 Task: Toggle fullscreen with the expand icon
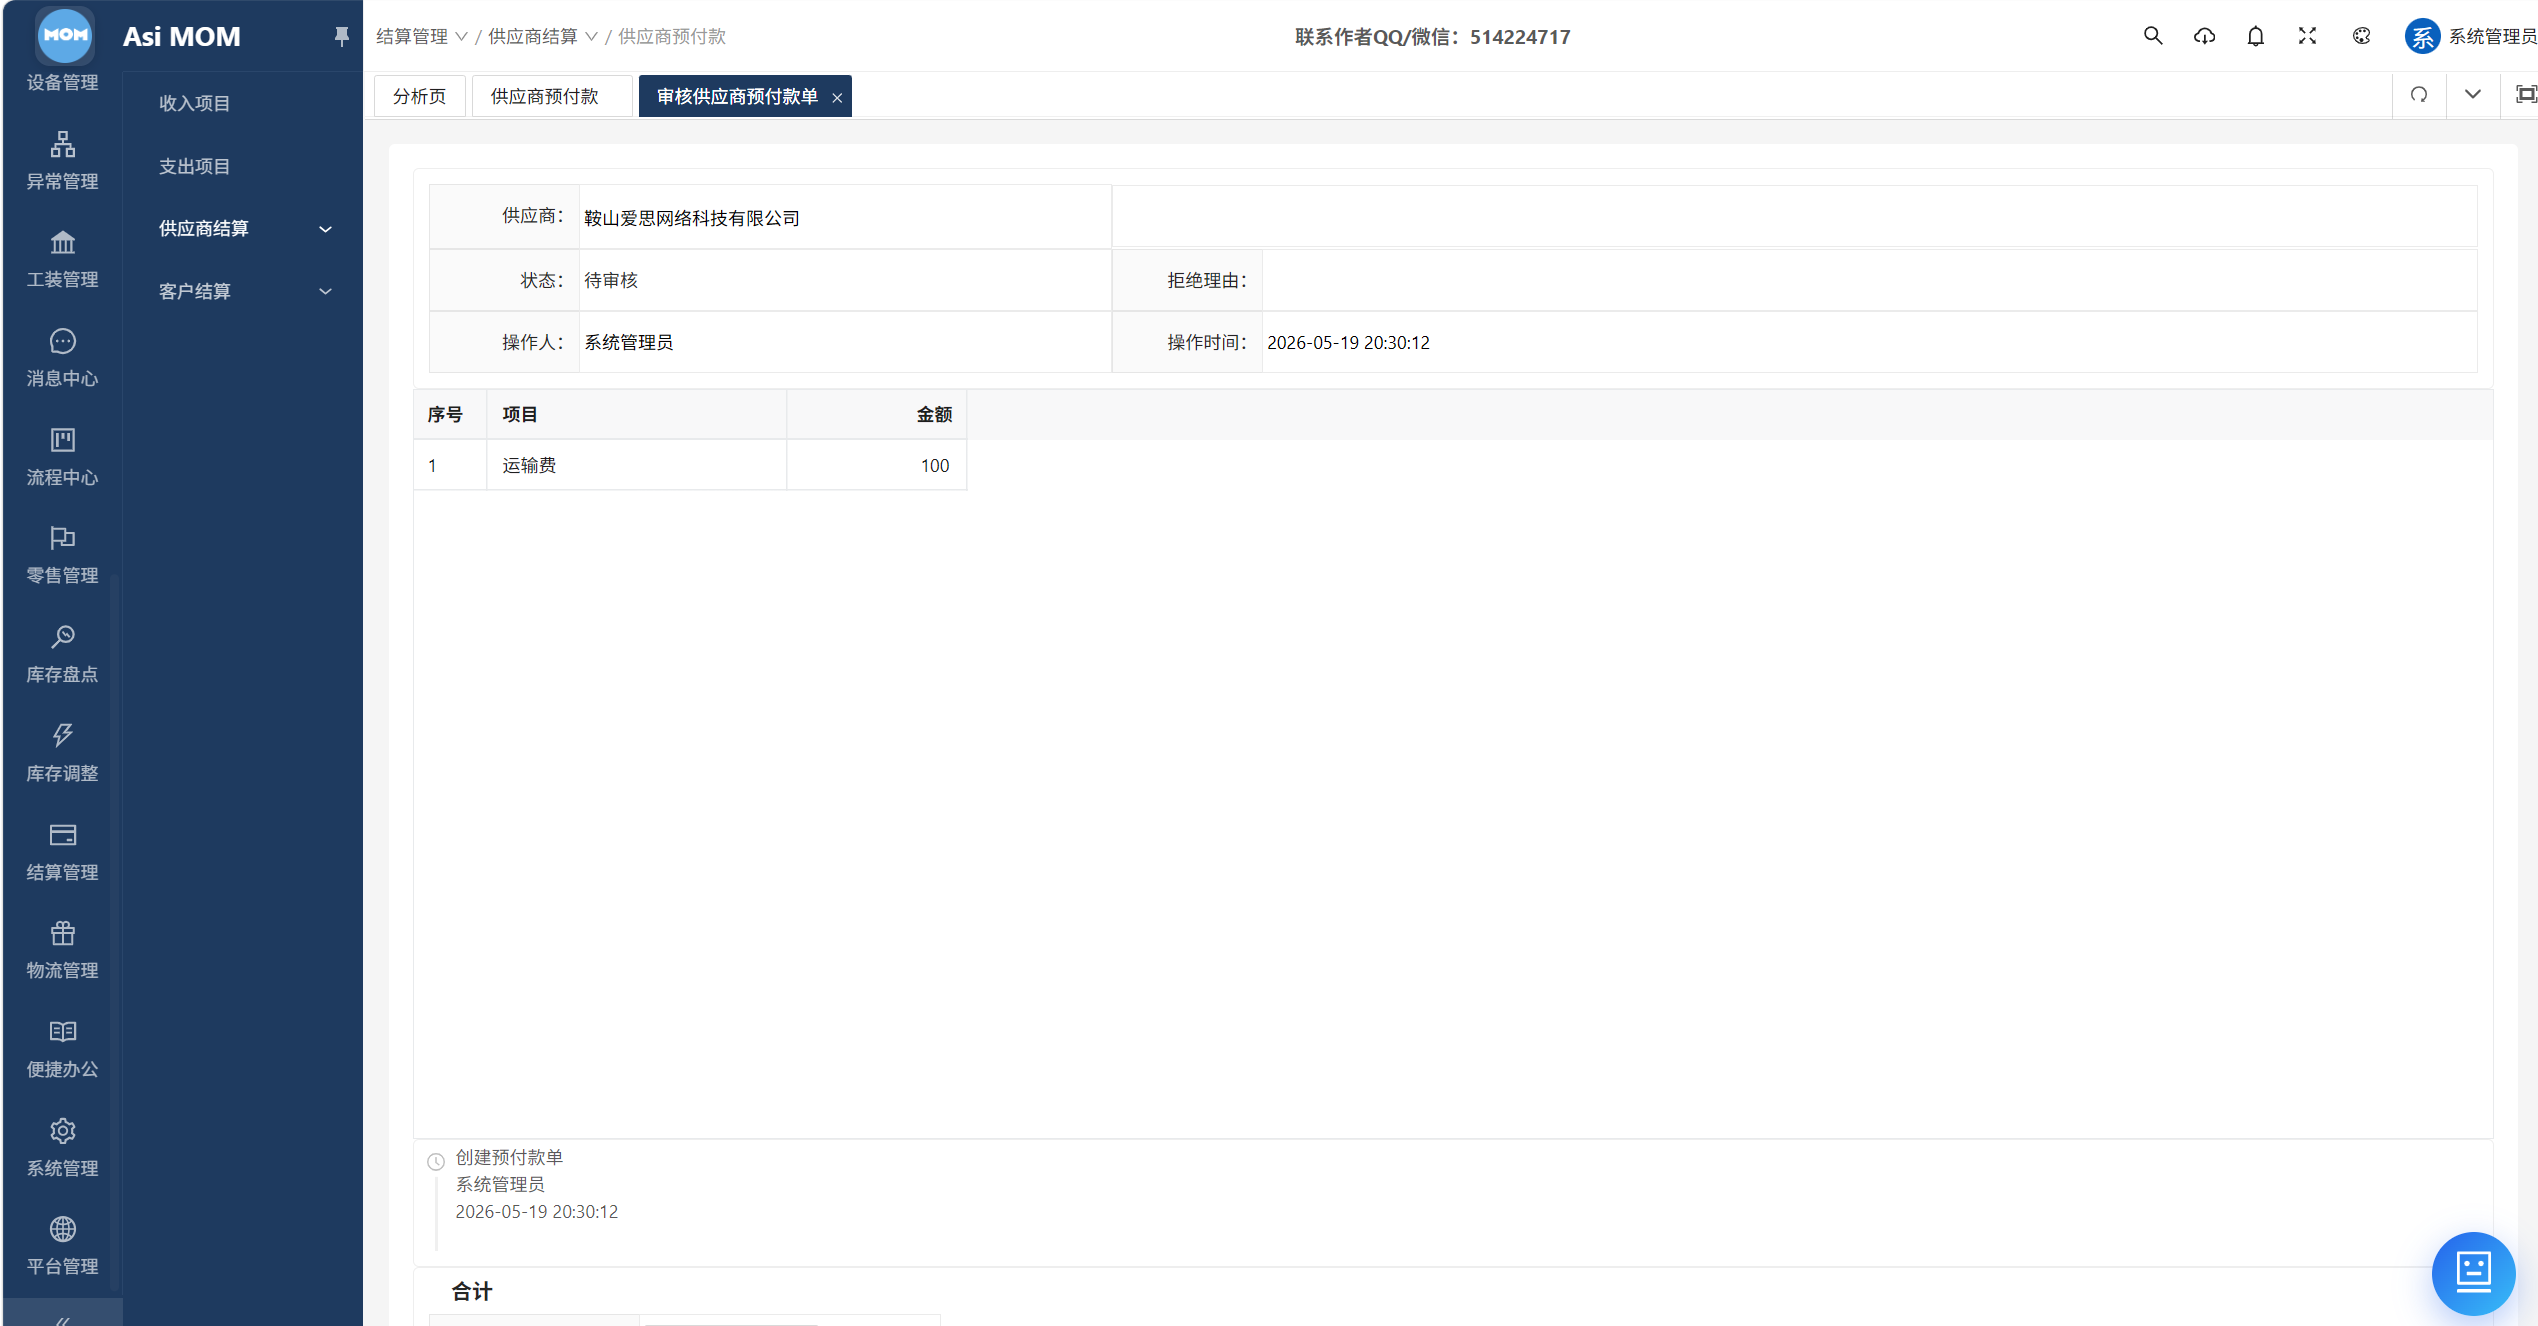(x=2307, y=36)
